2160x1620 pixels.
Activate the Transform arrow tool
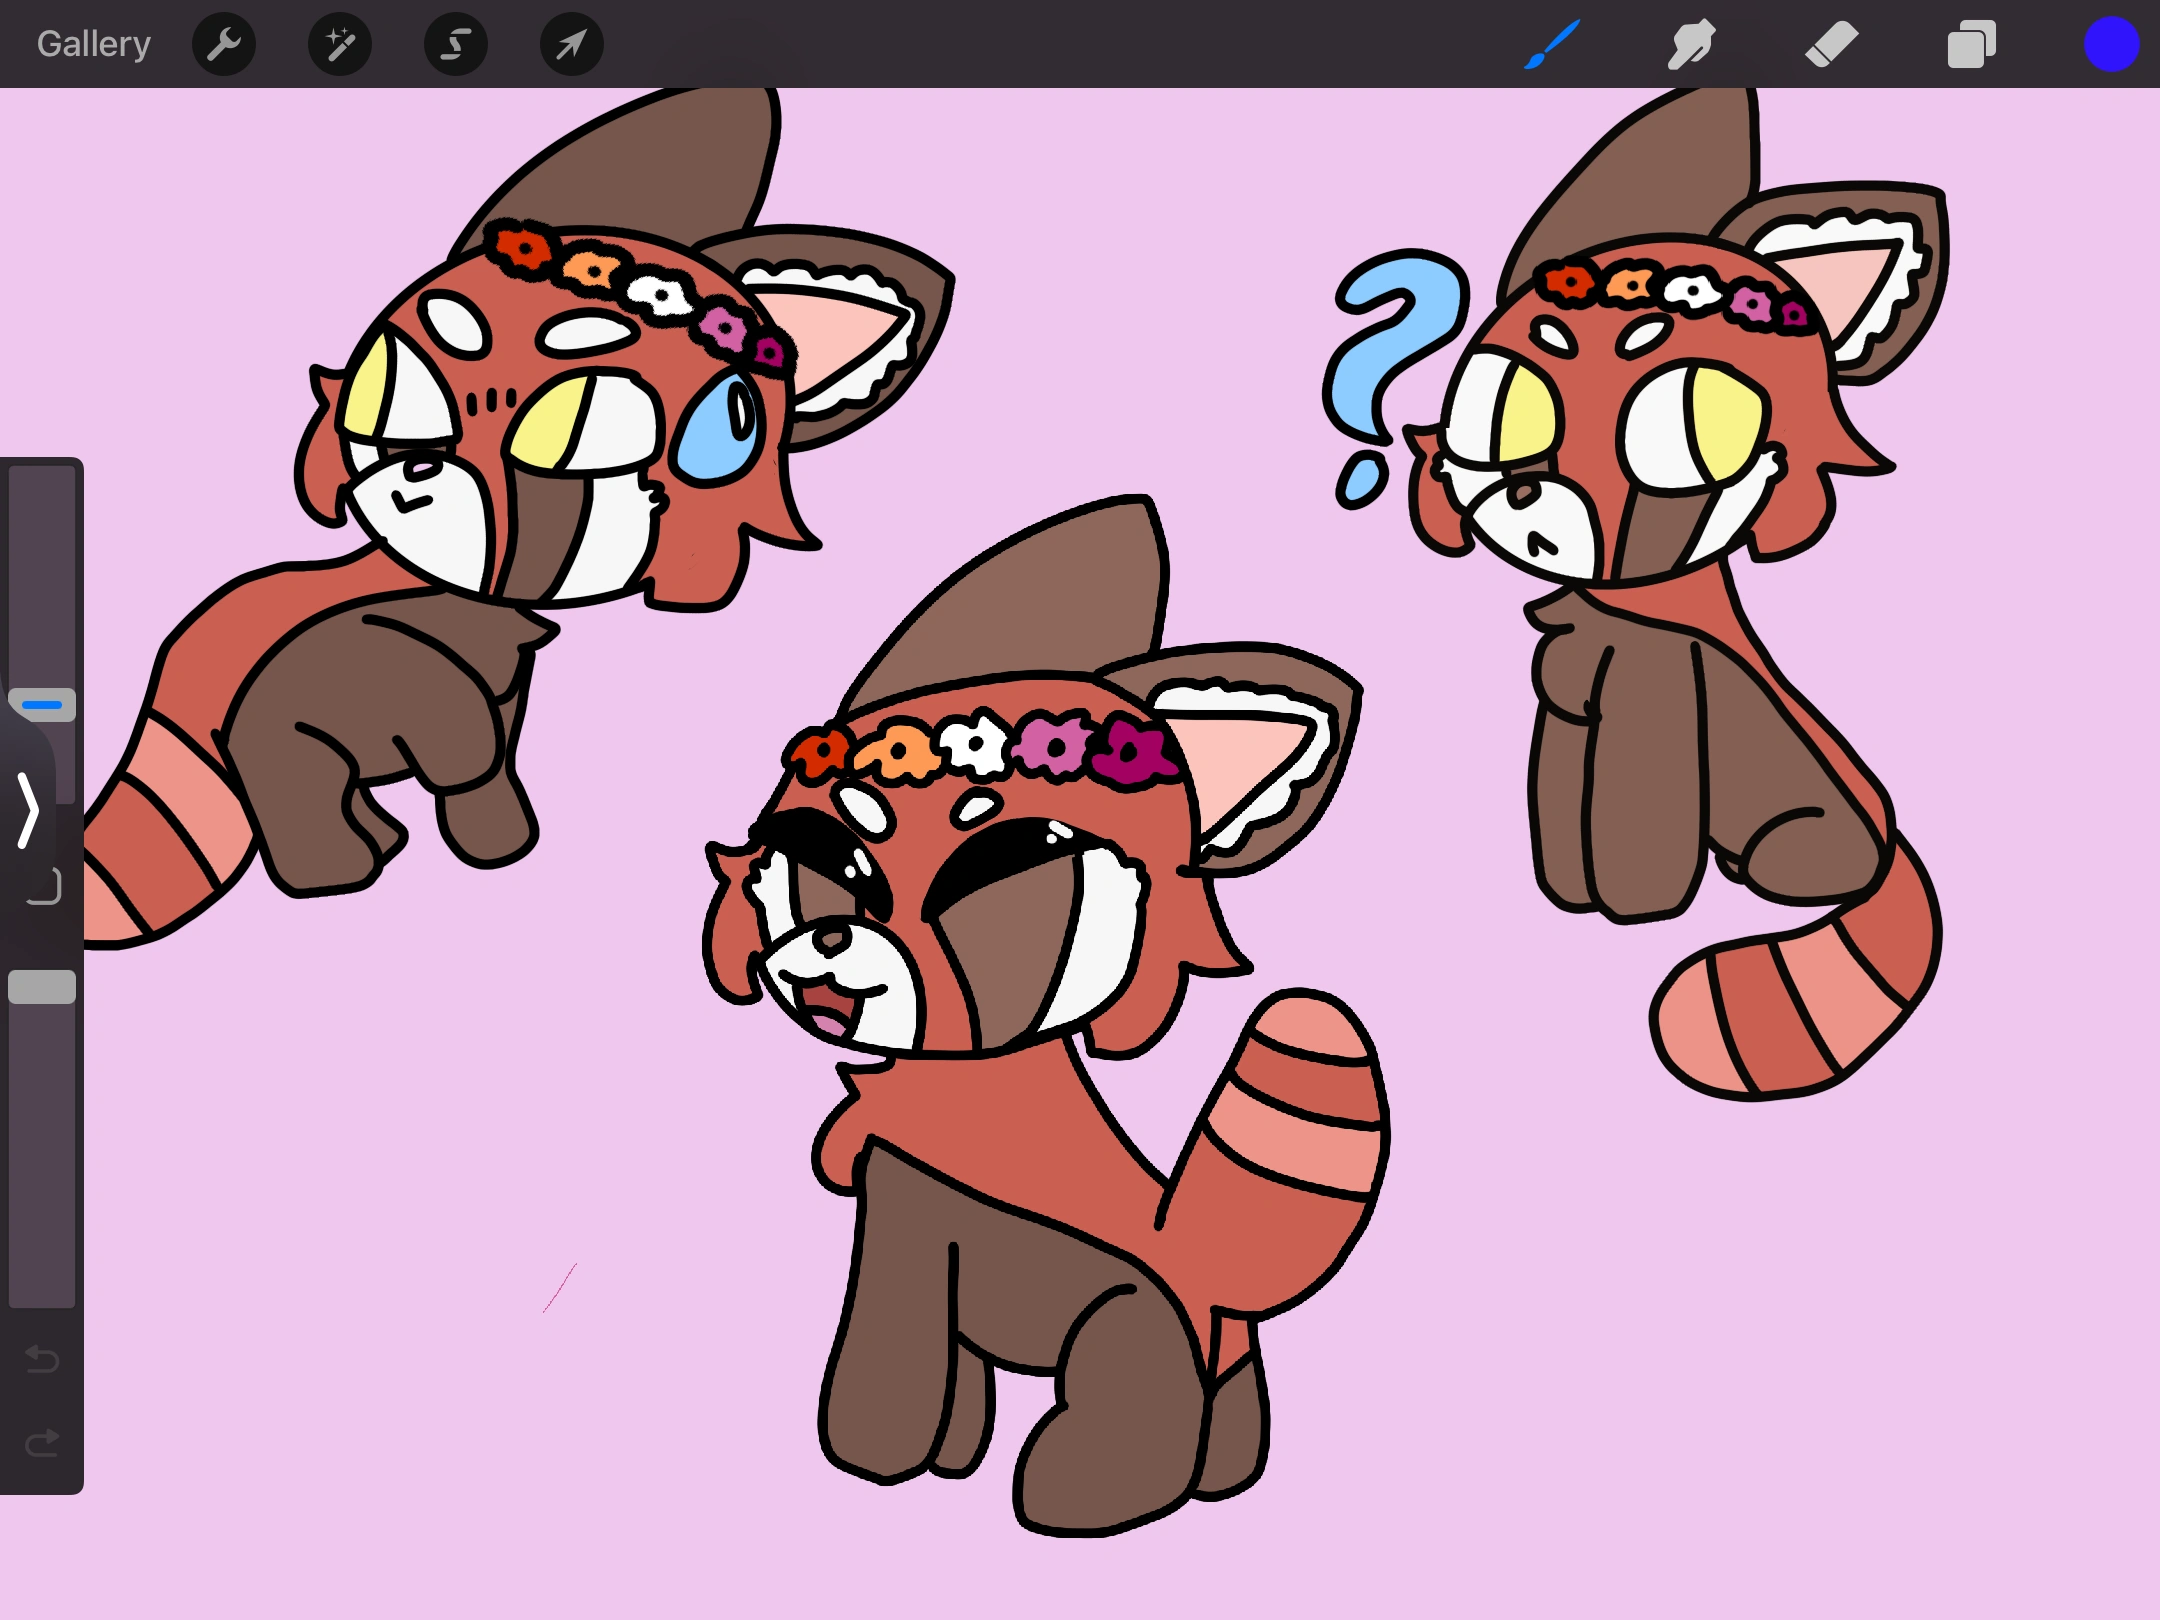pos(572,44)
